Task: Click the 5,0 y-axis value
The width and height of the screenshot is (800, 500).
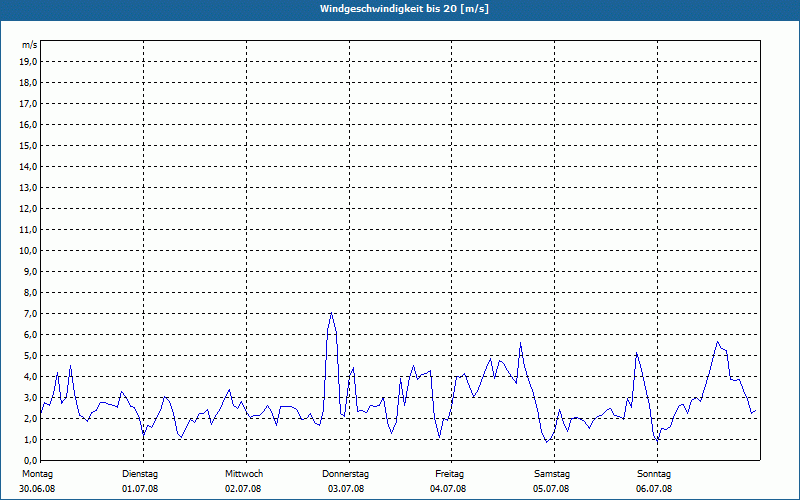Action: [30, 356]
